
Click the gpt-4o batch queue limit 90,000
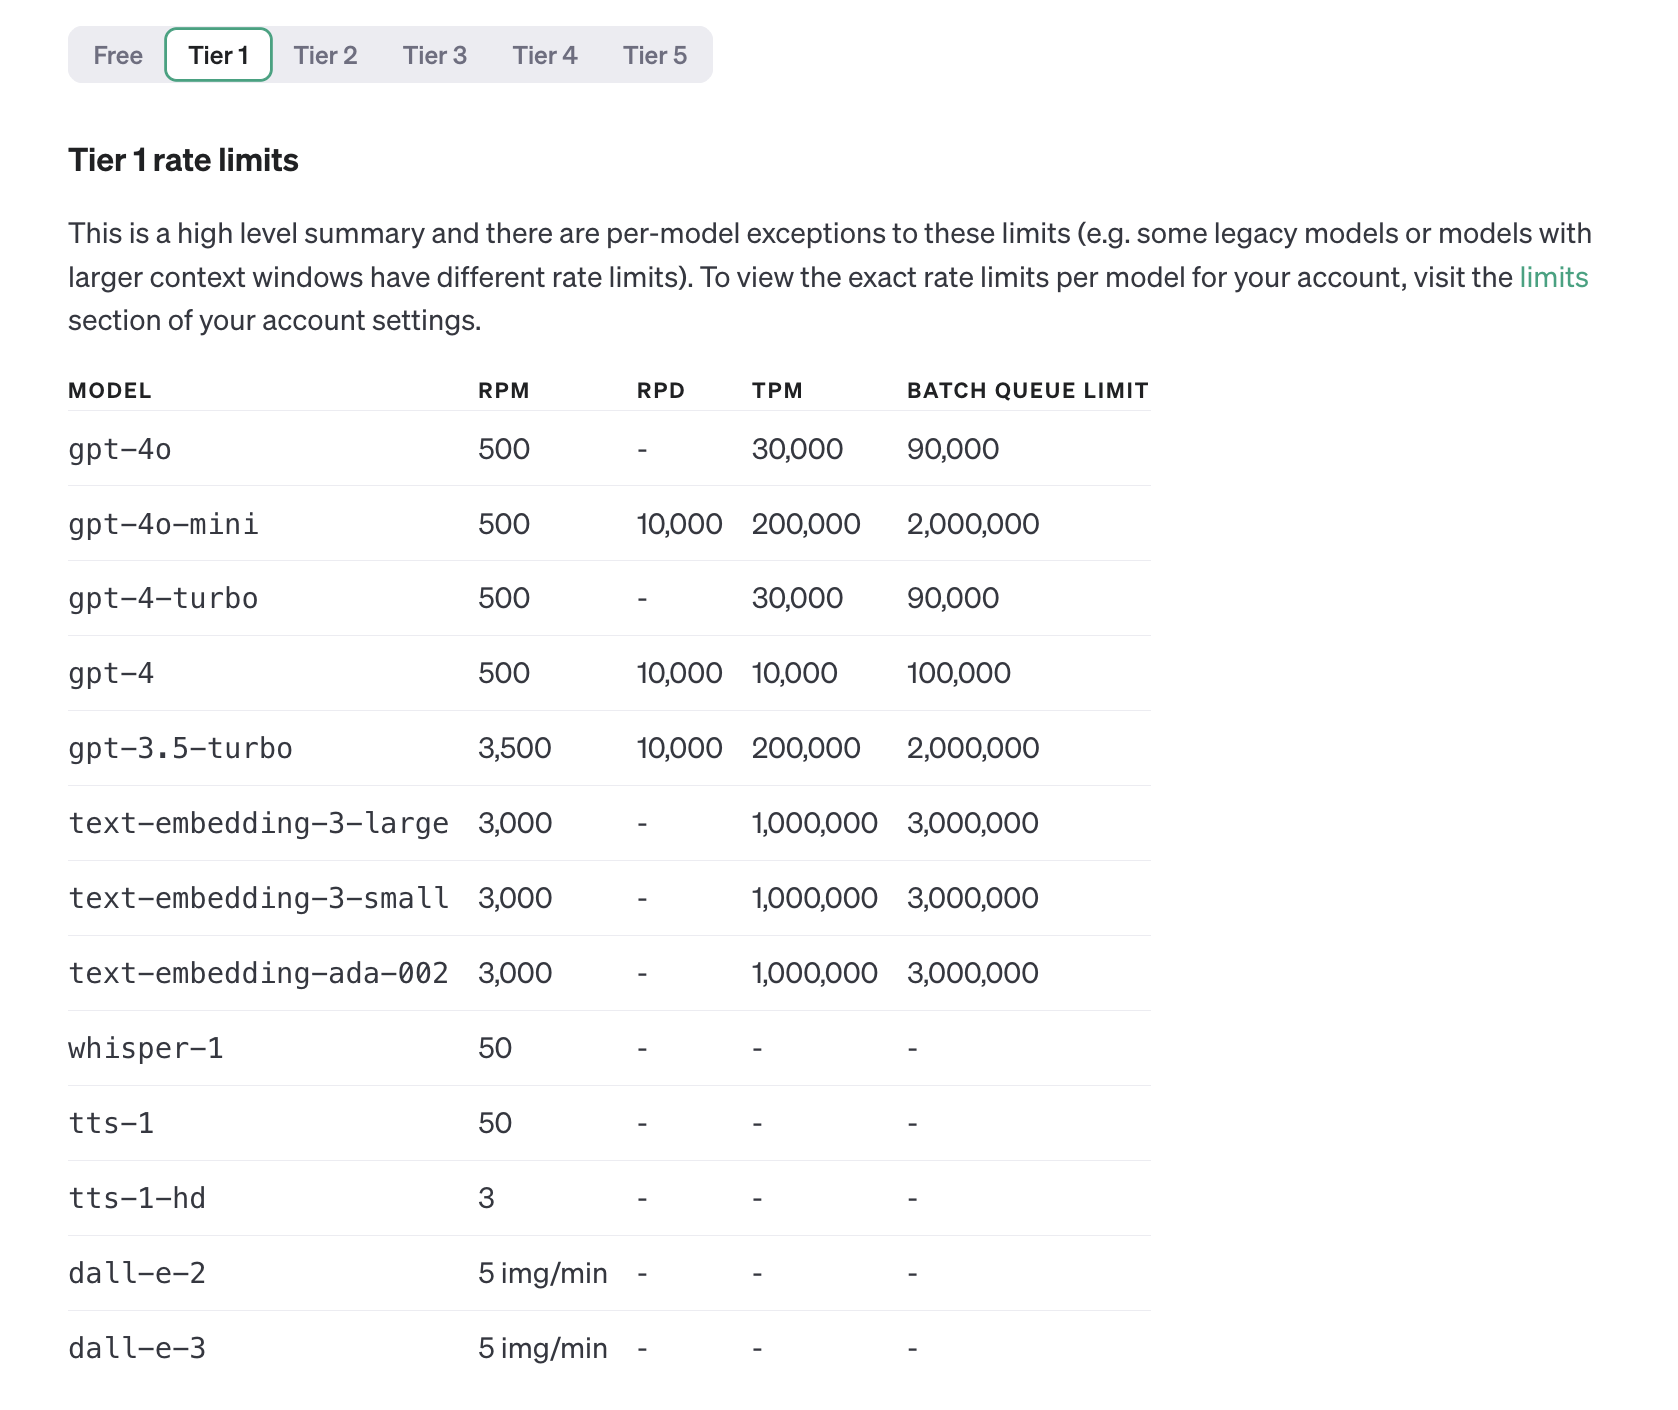953,449
